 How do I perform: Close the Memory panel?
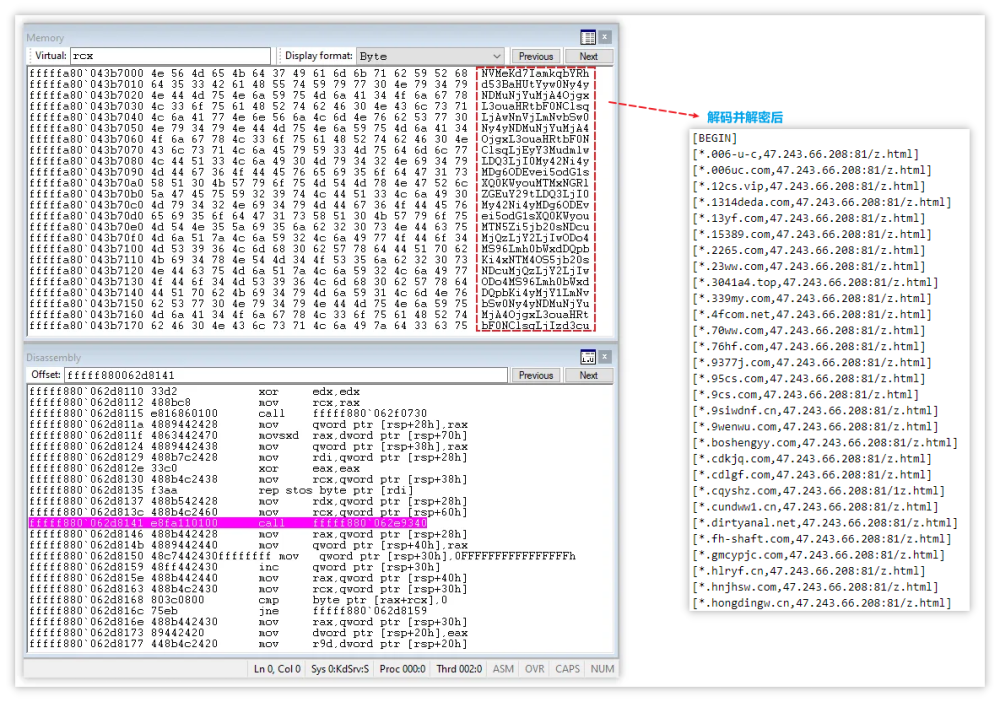[605, 37]
